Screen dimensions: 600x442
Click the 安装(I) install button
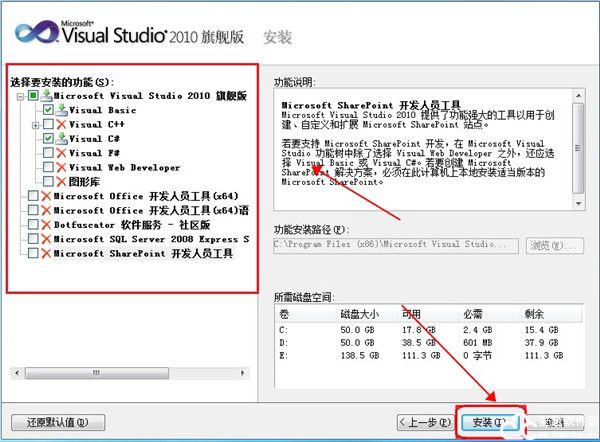(489, 423)
